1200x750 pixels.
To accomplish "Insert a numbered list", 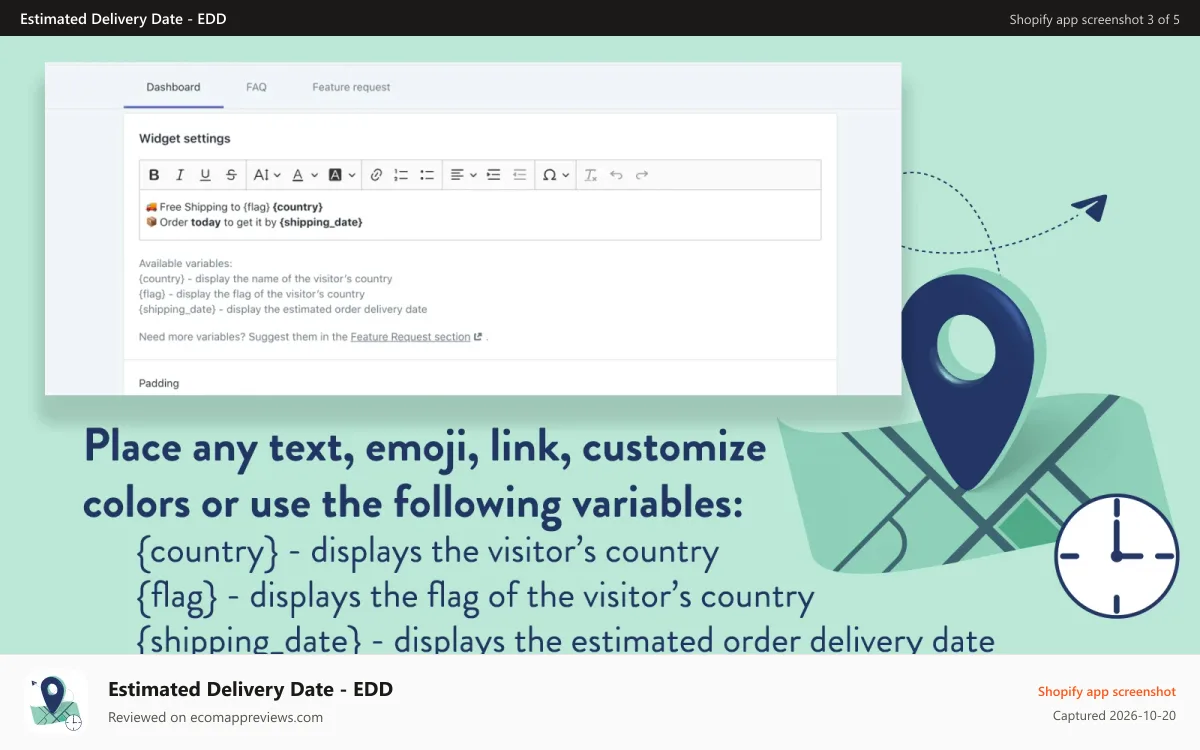I will (x=401, y=175).
